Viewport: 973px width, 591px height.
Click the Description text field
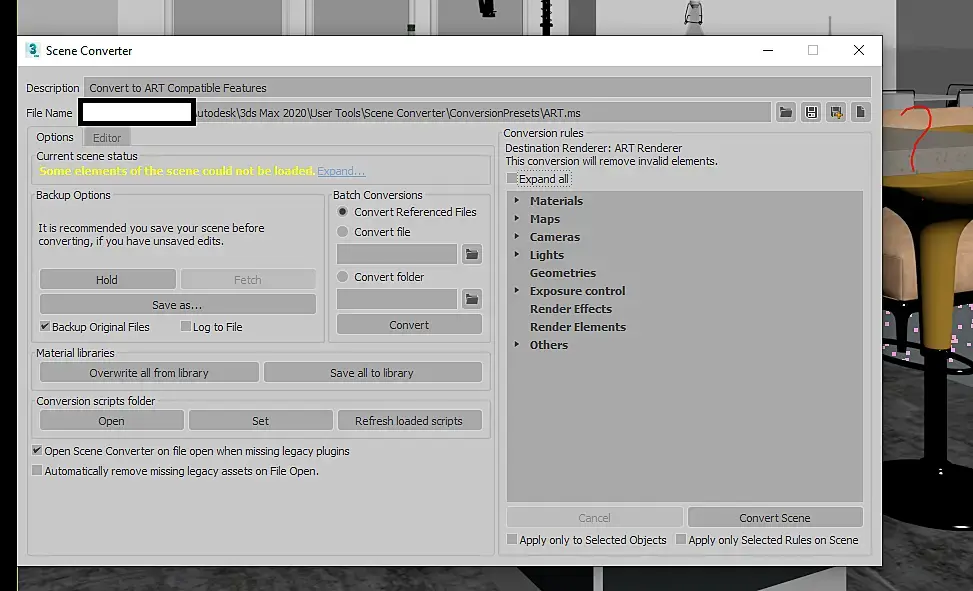(x=477, y=88)
